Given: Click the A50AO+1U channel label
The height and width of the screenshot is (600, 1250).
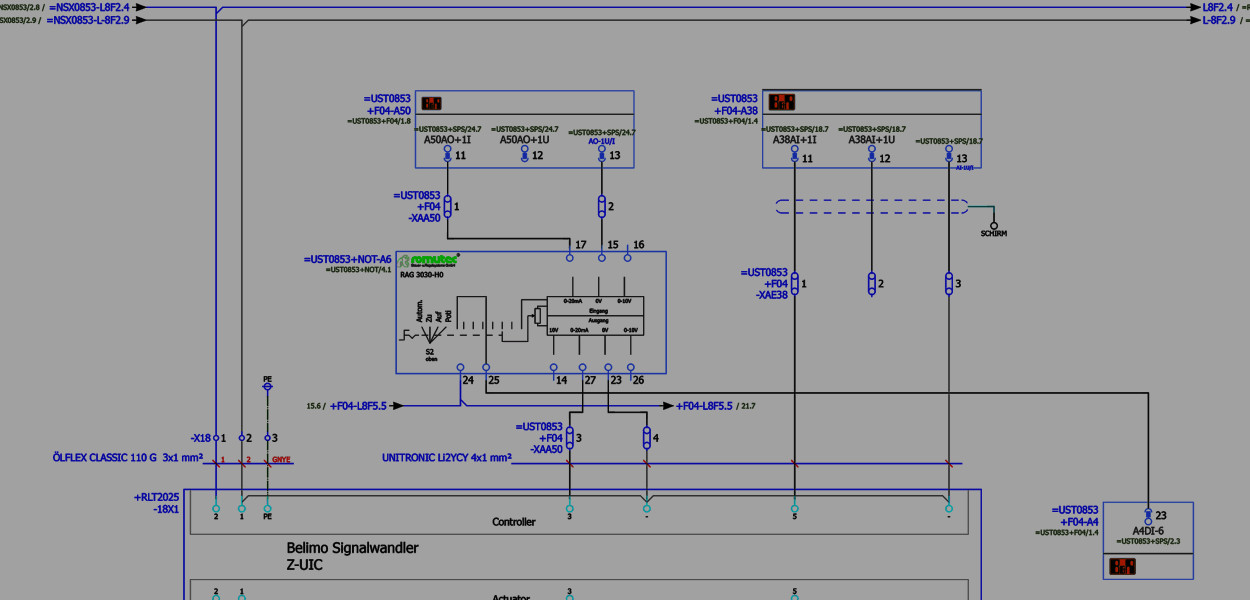Looking at the screenshot, I should [524, 140].
